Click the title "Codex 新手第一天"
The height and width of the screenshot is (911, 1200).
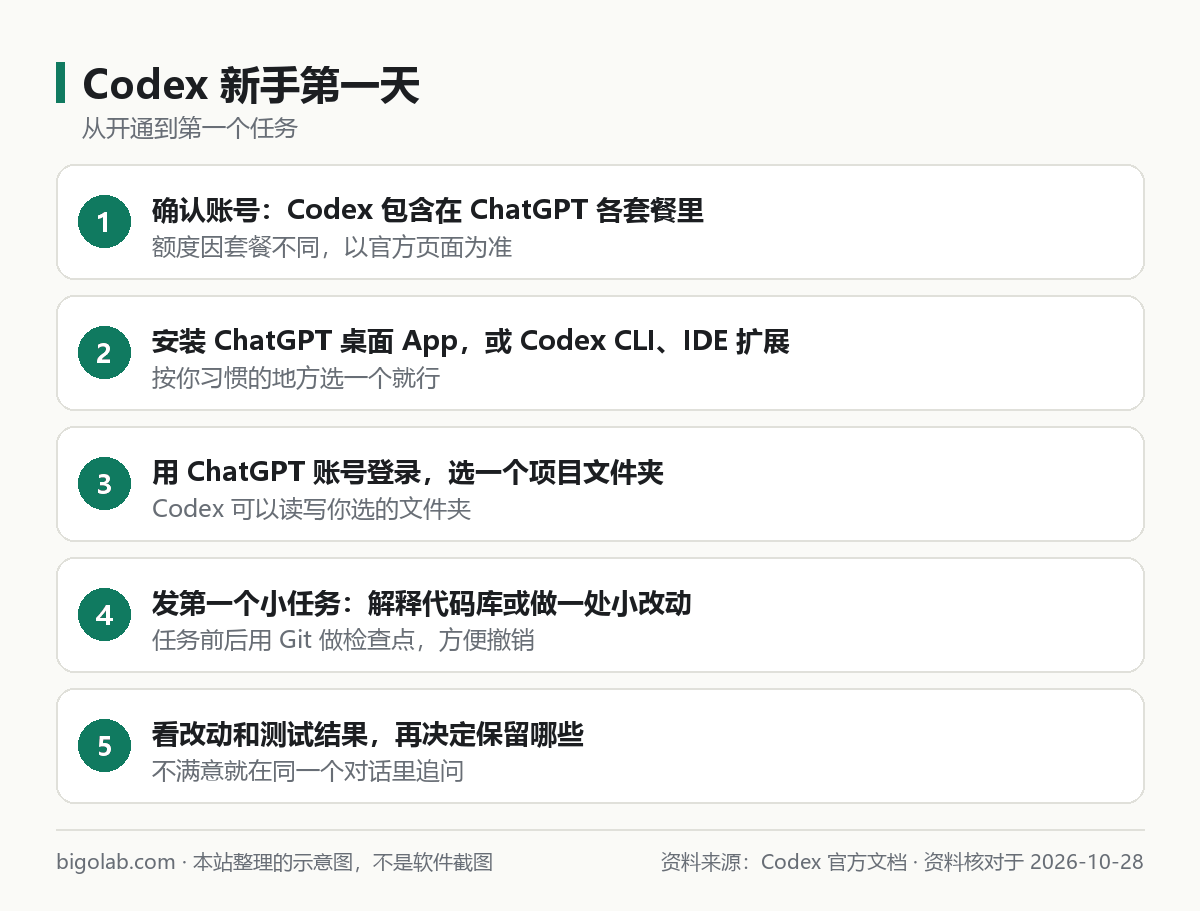click(x=251, y=86)
